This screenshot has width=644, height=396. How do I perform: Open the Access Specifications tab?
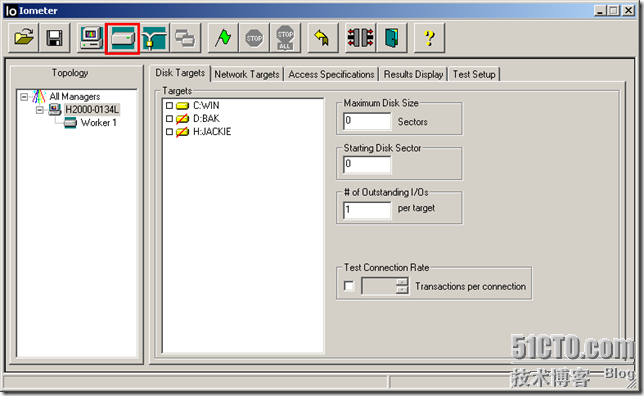331,74
